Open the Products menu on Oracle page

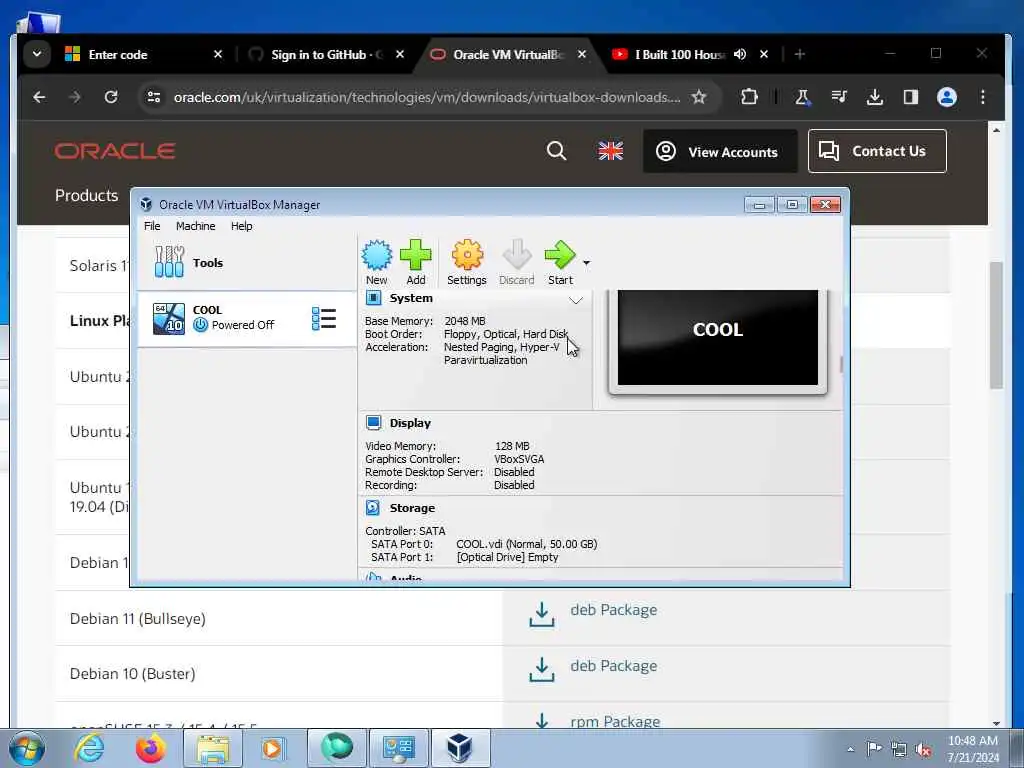coord(87,195)
